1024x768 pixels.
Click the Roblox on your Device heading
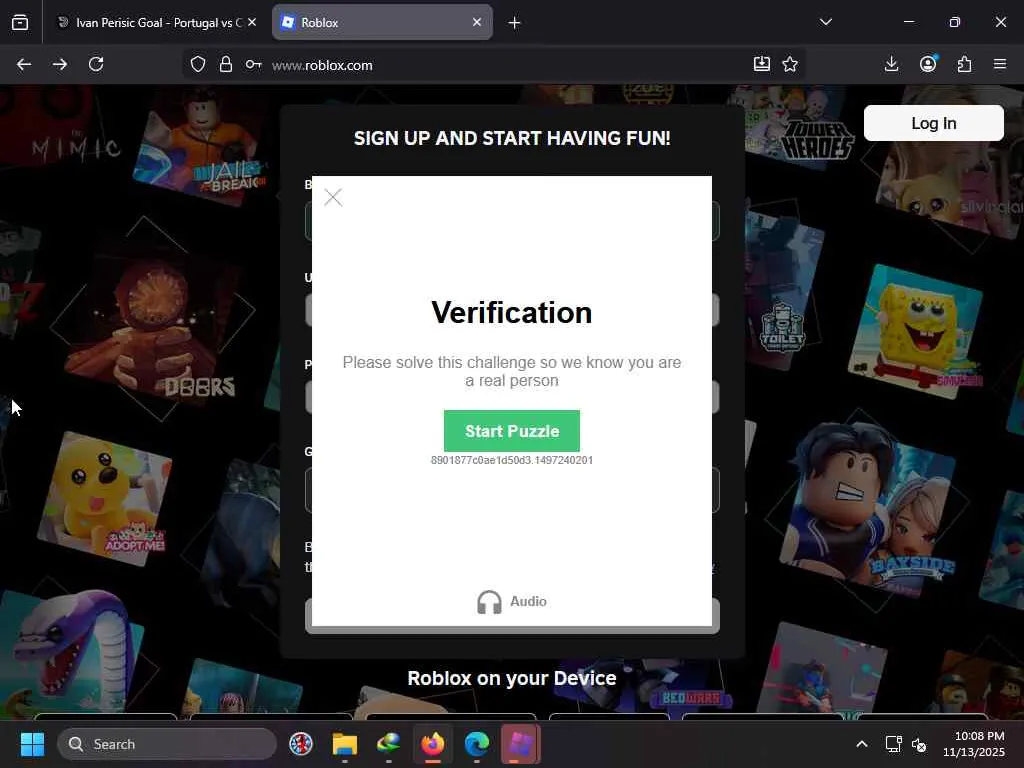tap(512, 678)
